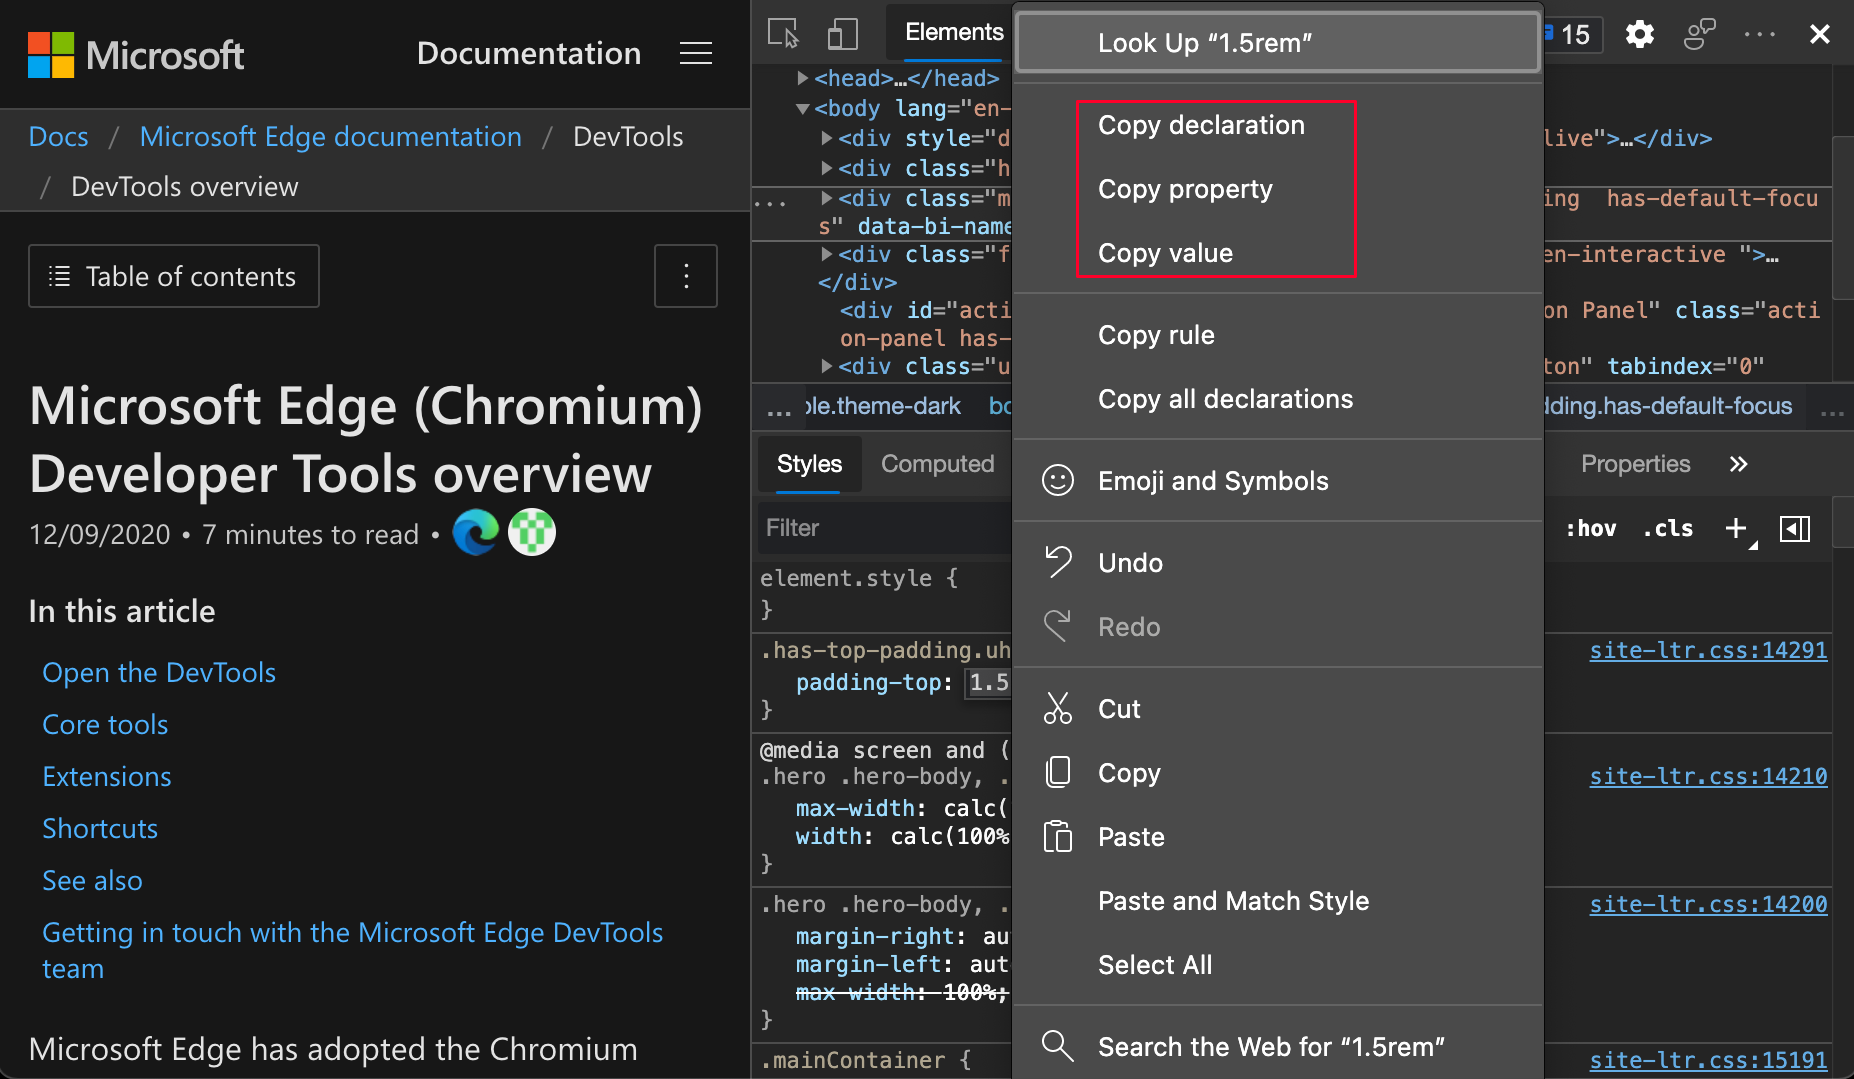Open the site-ltr.css:14291 source link

click(1707, 650)
